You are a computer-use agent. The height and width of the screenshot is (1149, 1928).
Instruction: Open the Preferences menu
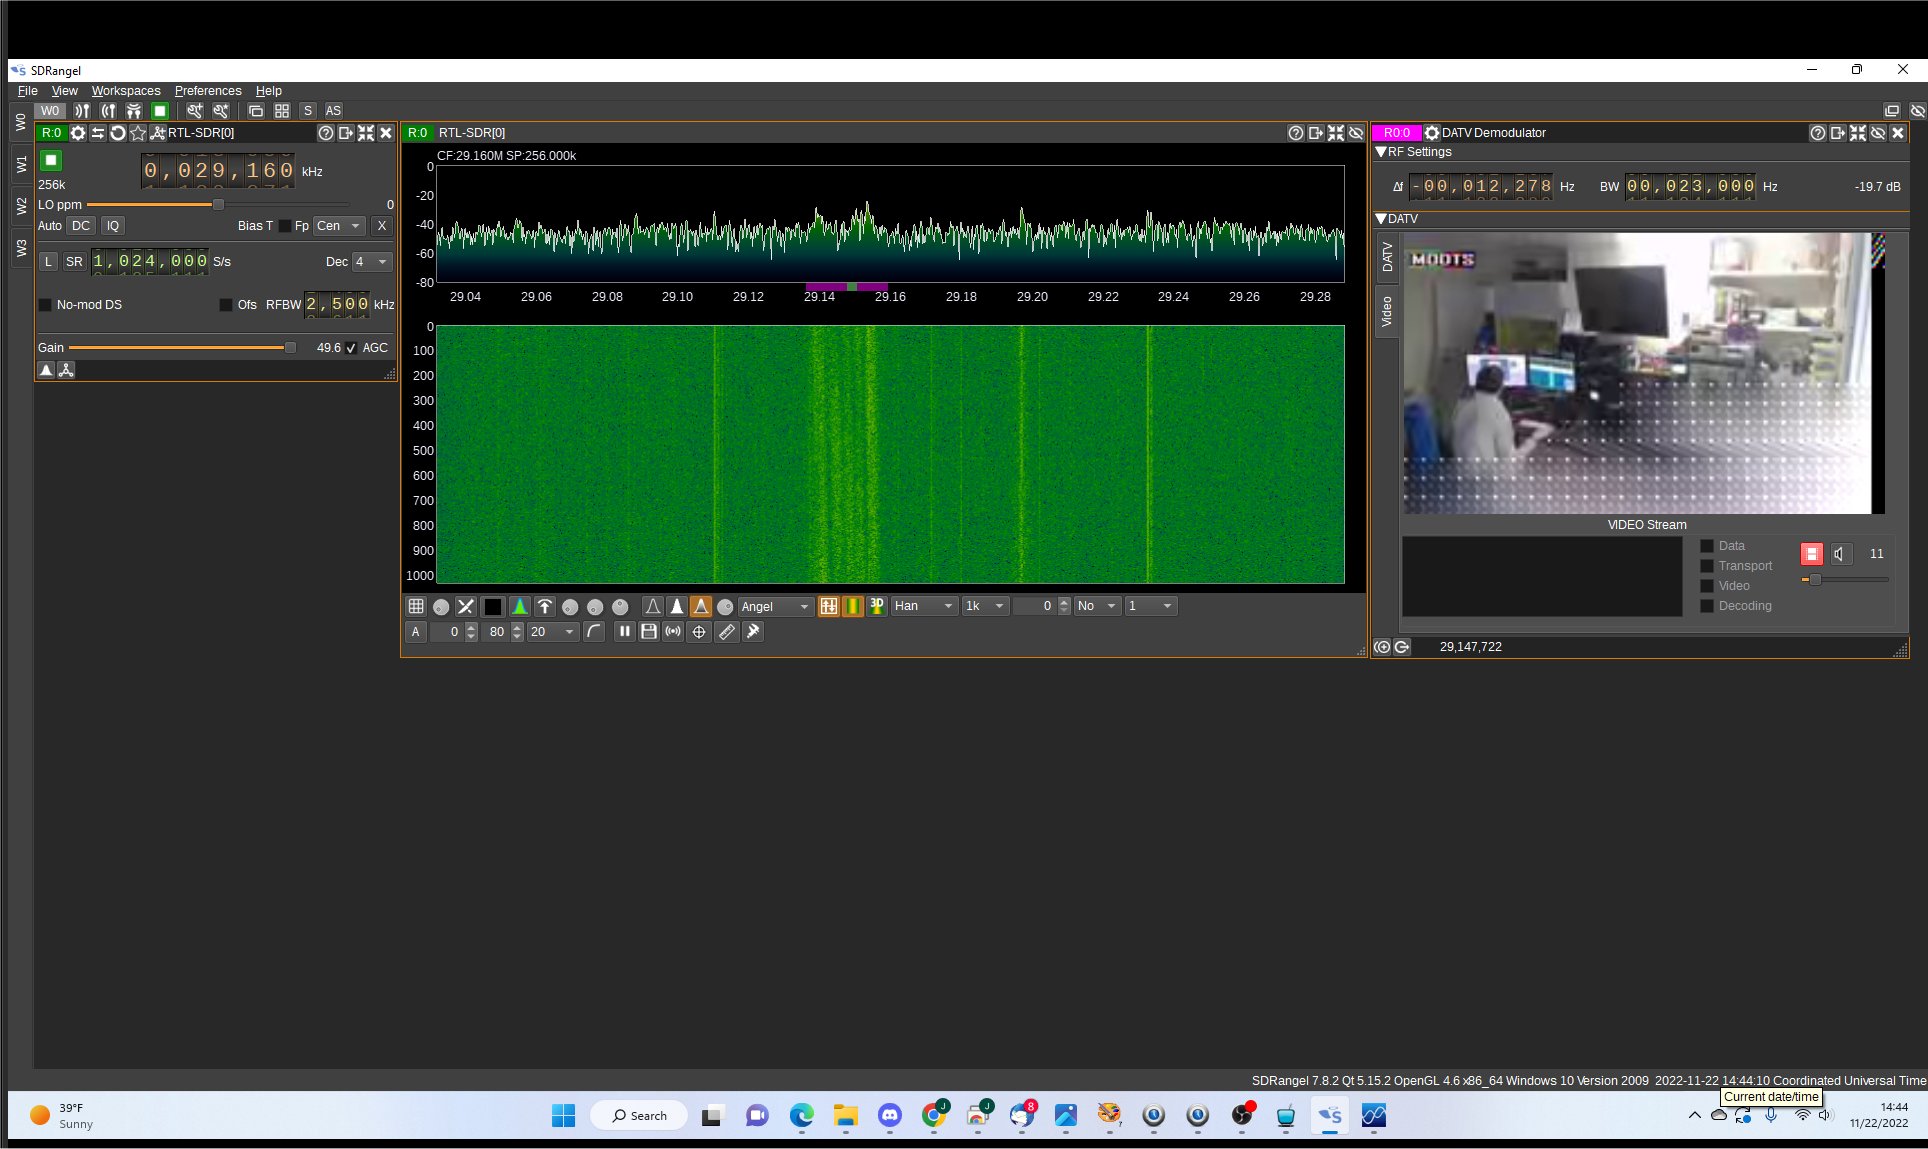pos(208,91)
